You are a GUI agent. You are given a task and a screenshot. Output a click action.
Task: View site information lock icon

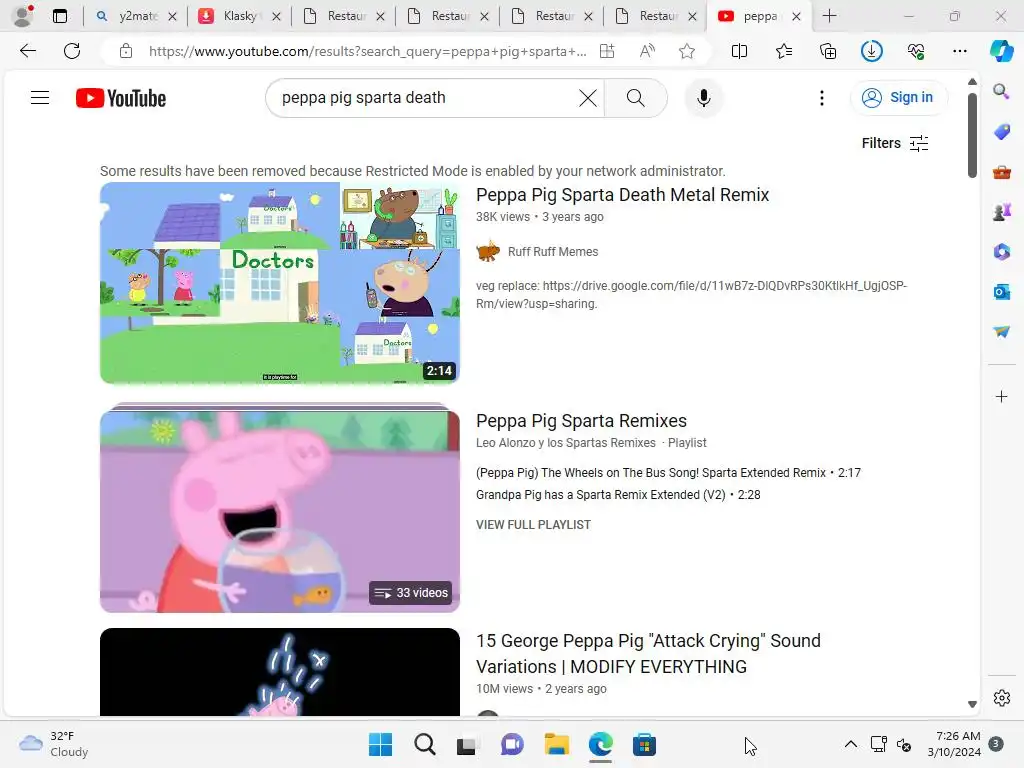(x=126, y=51)
